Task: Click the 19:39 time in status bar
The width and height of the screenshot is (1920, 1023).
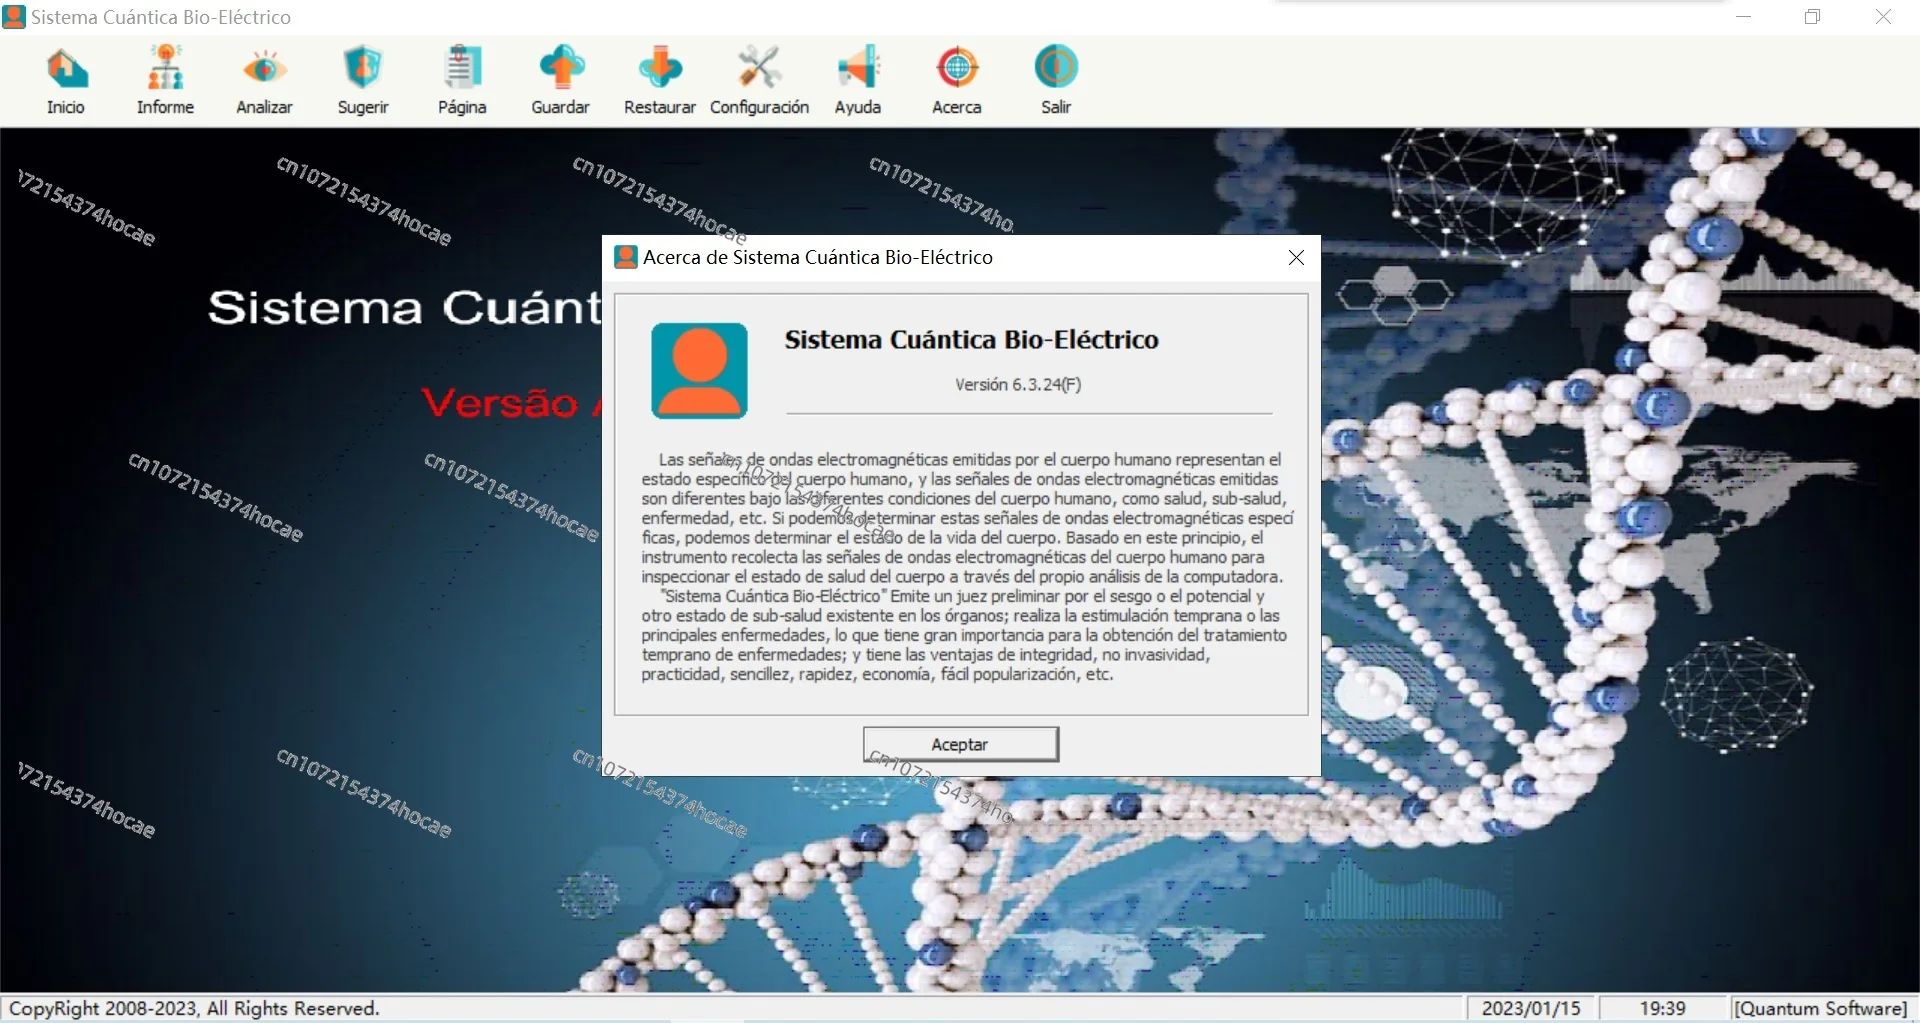Action: coord(1663,1008)
